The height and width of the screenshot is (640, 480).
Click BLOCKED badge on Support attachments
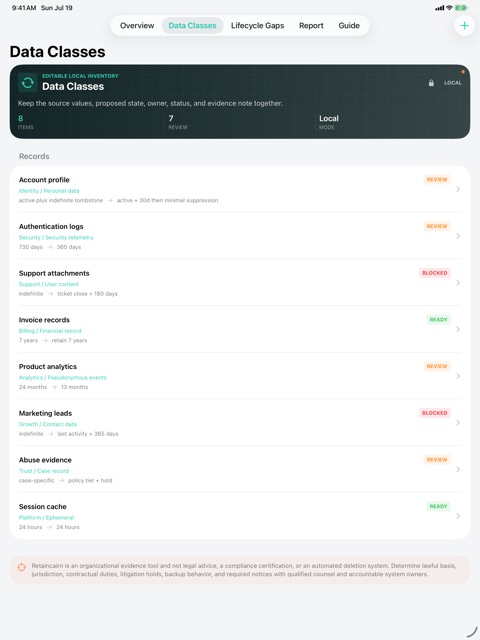click(x=435, y=273)
